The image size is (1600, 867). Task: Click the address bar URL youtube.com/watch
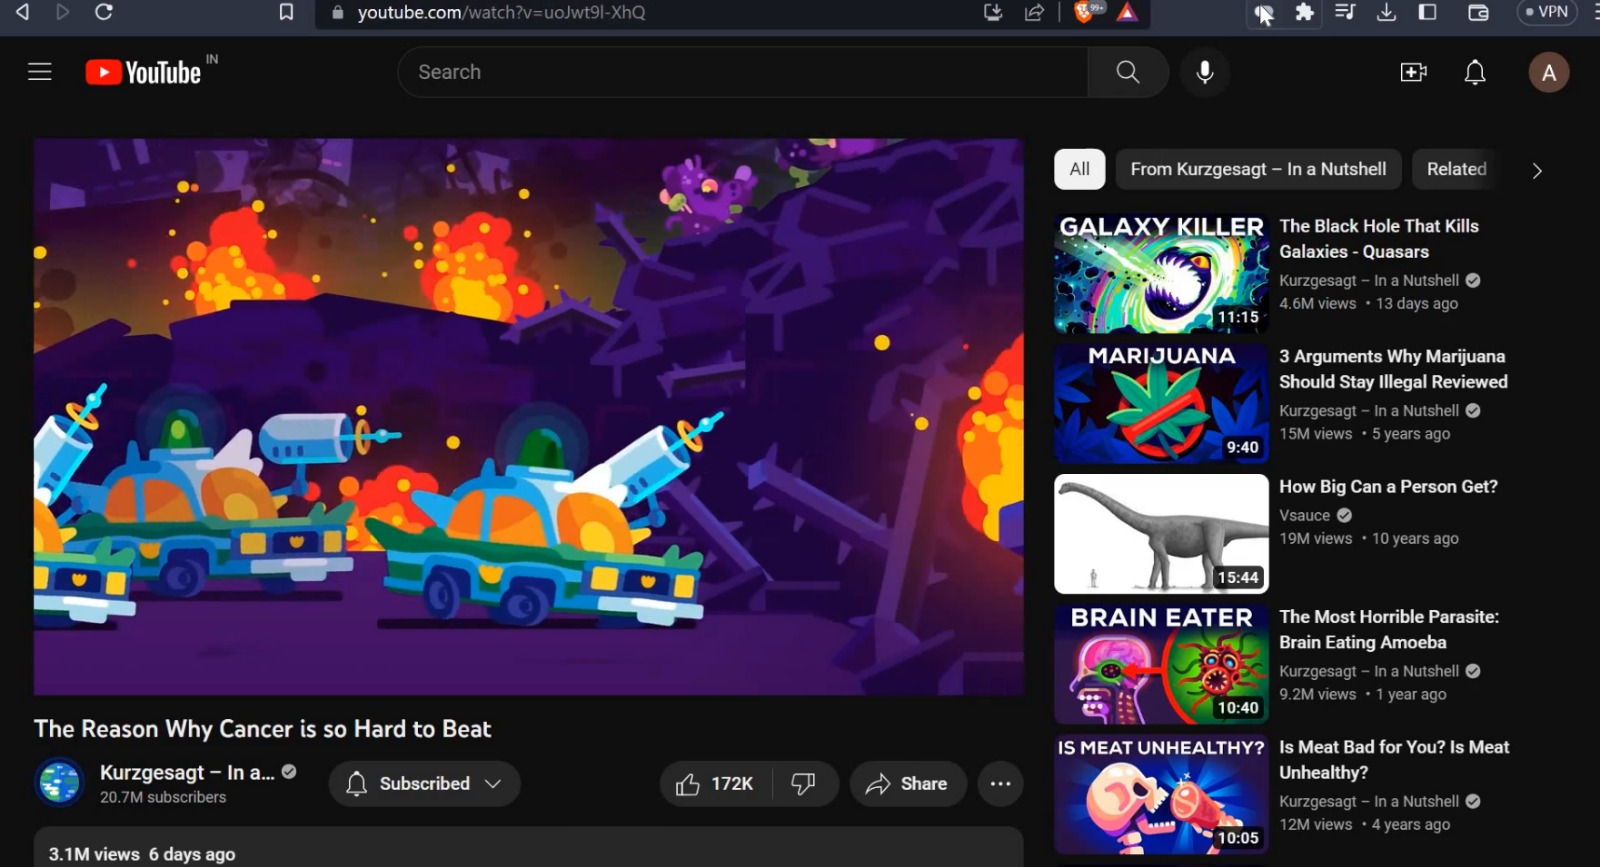point(501,12)
